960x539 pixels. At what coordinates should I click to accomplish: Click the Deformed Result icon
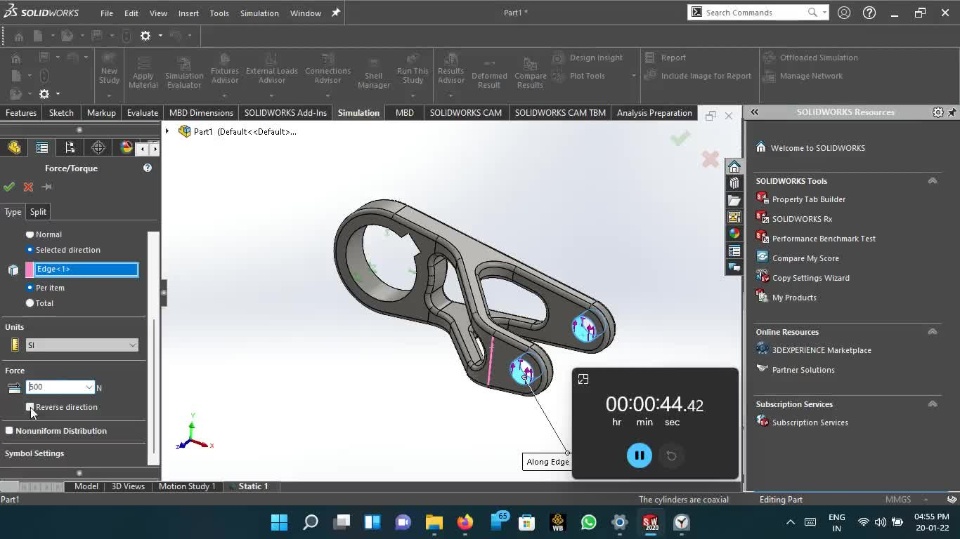click(489, 73)
